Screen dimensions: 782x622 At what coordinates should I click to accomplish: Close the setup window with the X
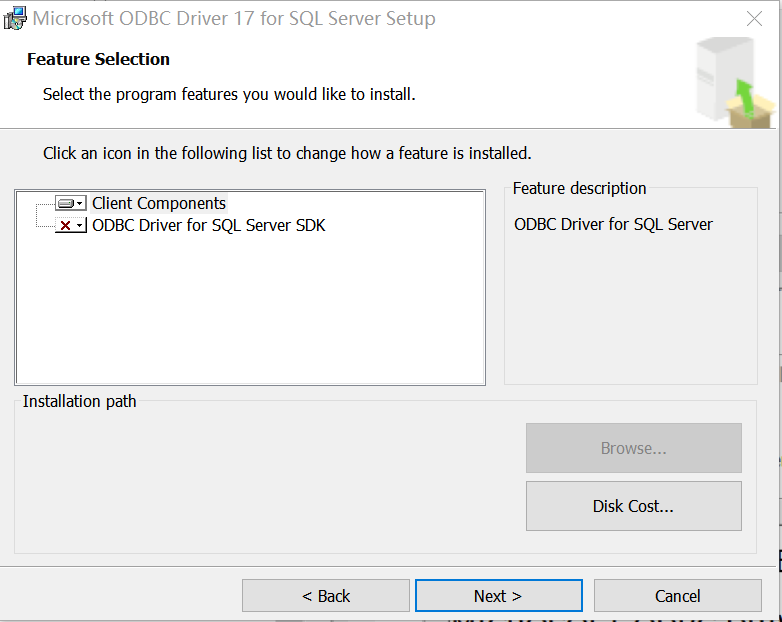(754, 18)
